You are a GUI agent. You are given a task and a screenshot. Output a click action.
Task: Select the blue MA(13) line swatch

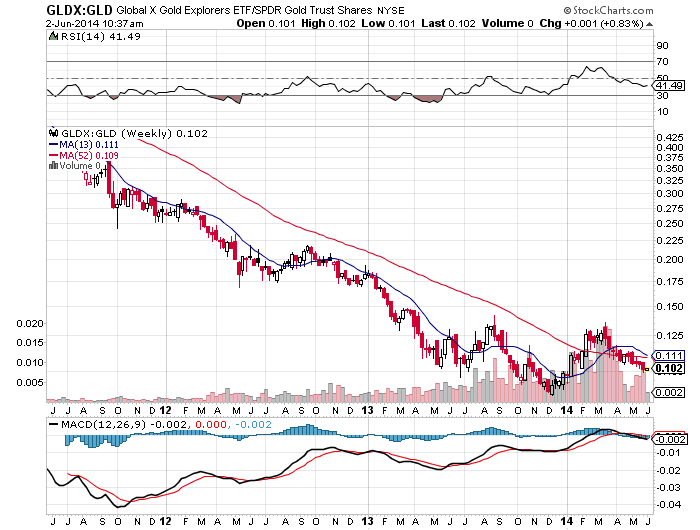click(x=53, y=144)
